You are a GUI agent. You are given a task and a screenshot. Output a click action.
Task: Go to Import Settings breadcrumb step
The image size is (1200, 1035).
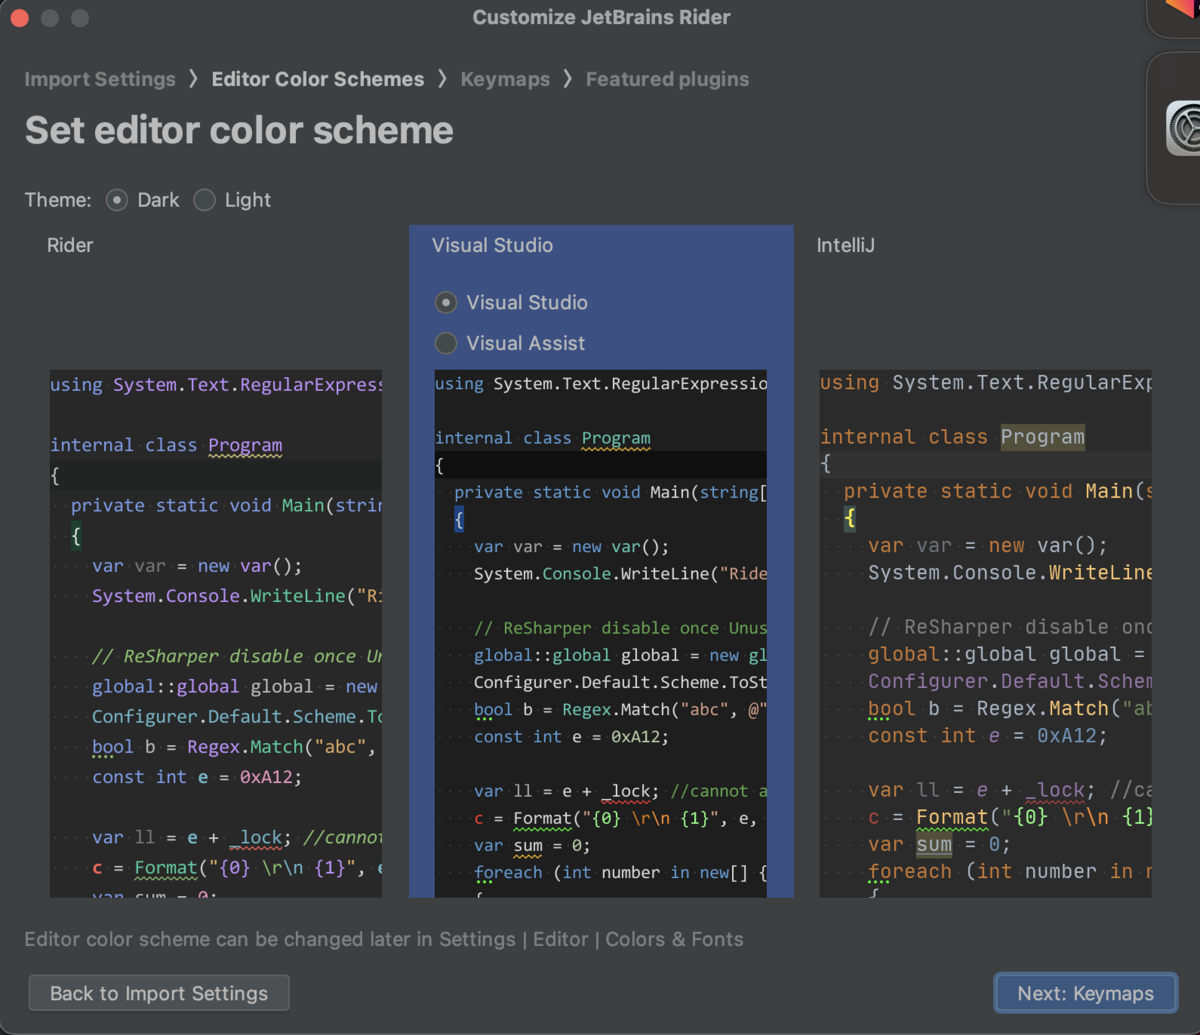pyautogui.click(x=100, y=79)
